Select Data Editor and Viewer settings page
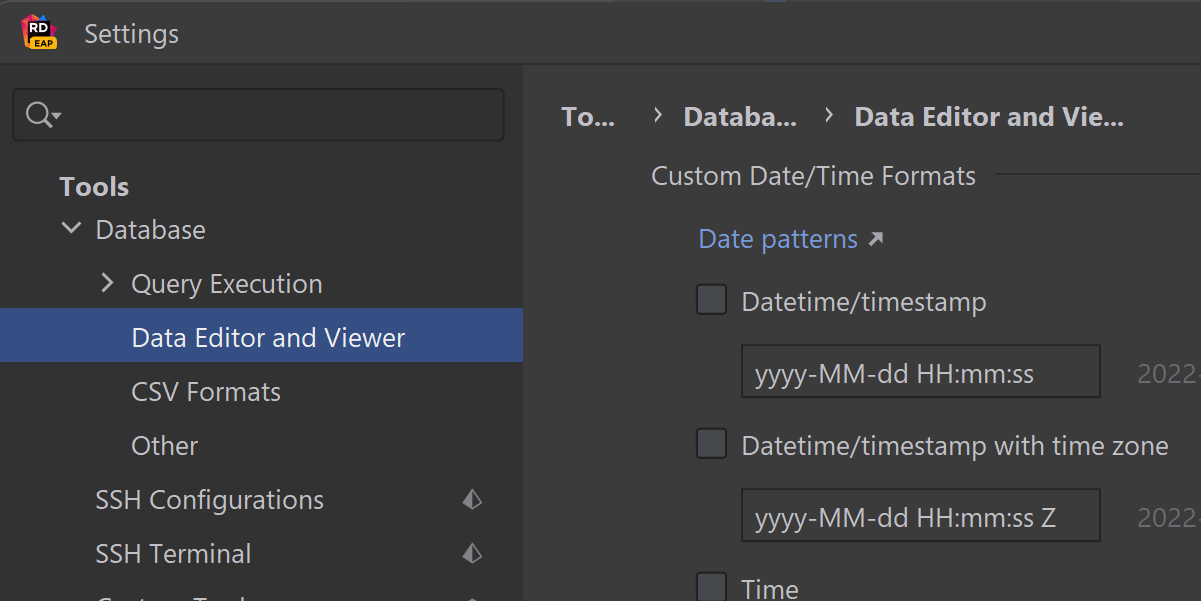The width and height of the screenshot is (1201, 601). pos(268,338)
